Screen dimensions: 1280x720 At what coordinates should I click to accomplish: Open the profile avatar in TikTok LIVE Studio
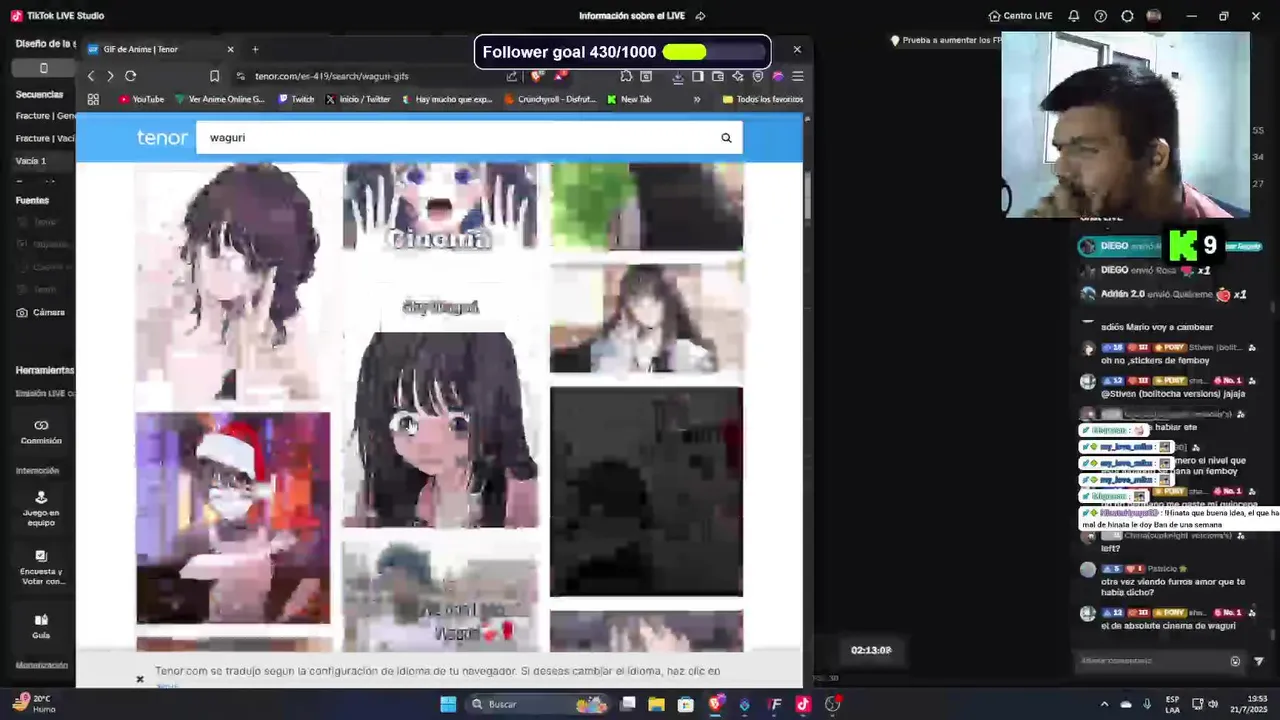(1154, 16)
